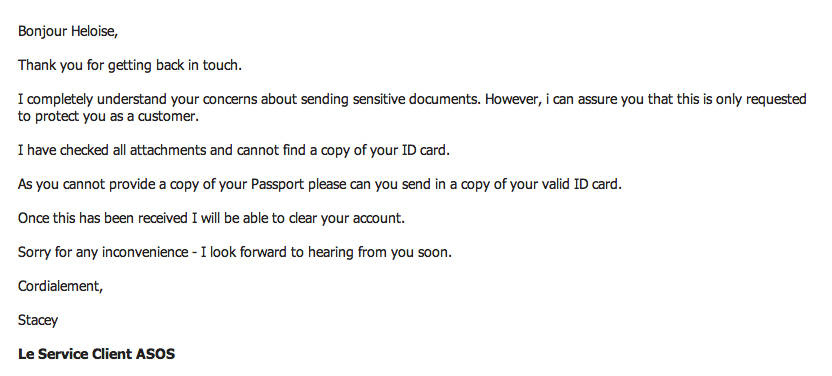Click 'Once this has been received'
The height and width of the screenshot is (376, 832).
102,218
